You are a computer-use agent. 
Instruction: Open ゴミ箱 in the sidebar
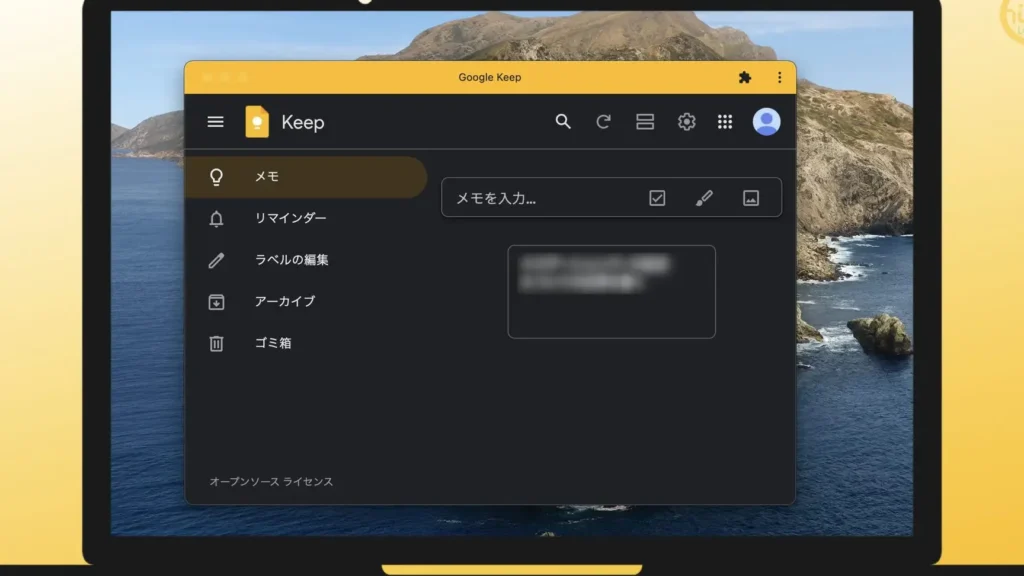306,343
